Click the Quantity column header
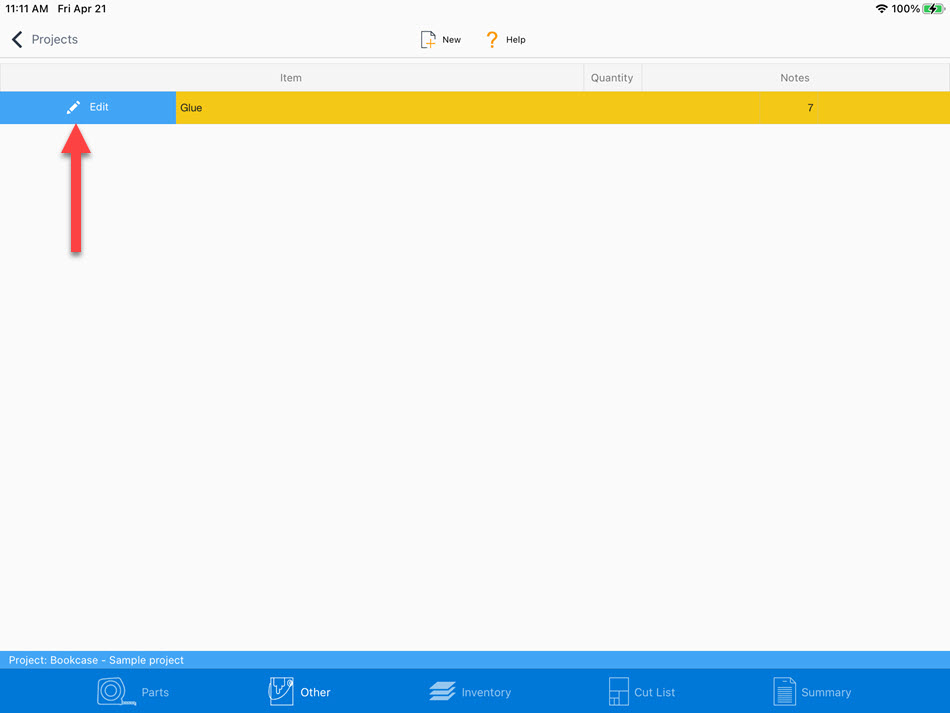This screenshot has width=950, height=713. point(612,78)
